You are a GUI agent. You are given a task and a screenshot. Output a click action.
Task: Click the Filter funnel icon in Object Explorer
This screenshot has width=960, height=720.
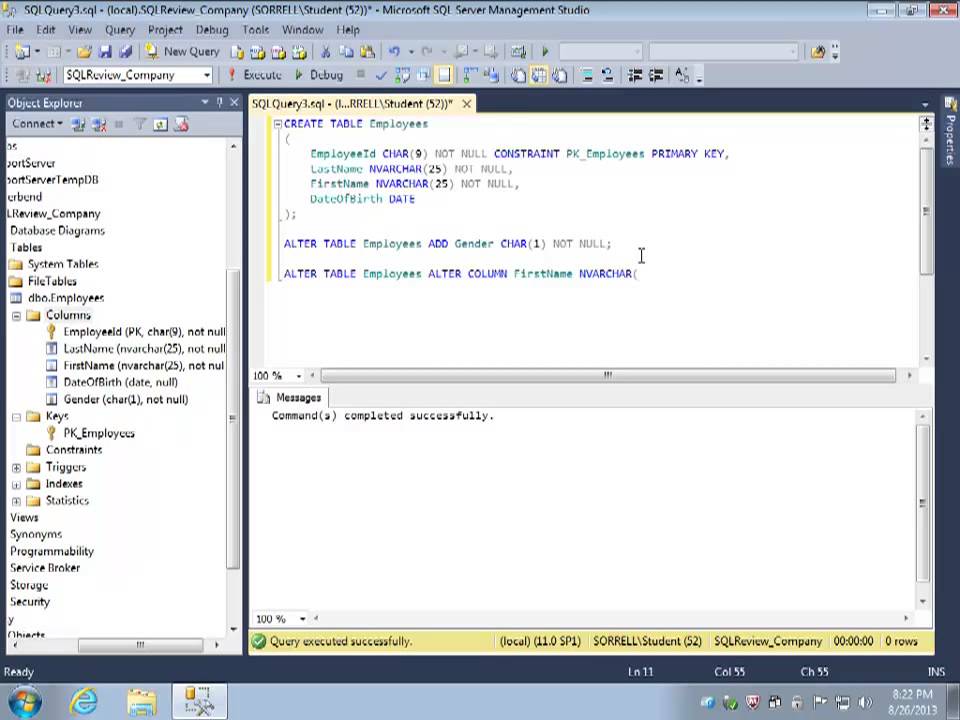[x=140, y=124]
